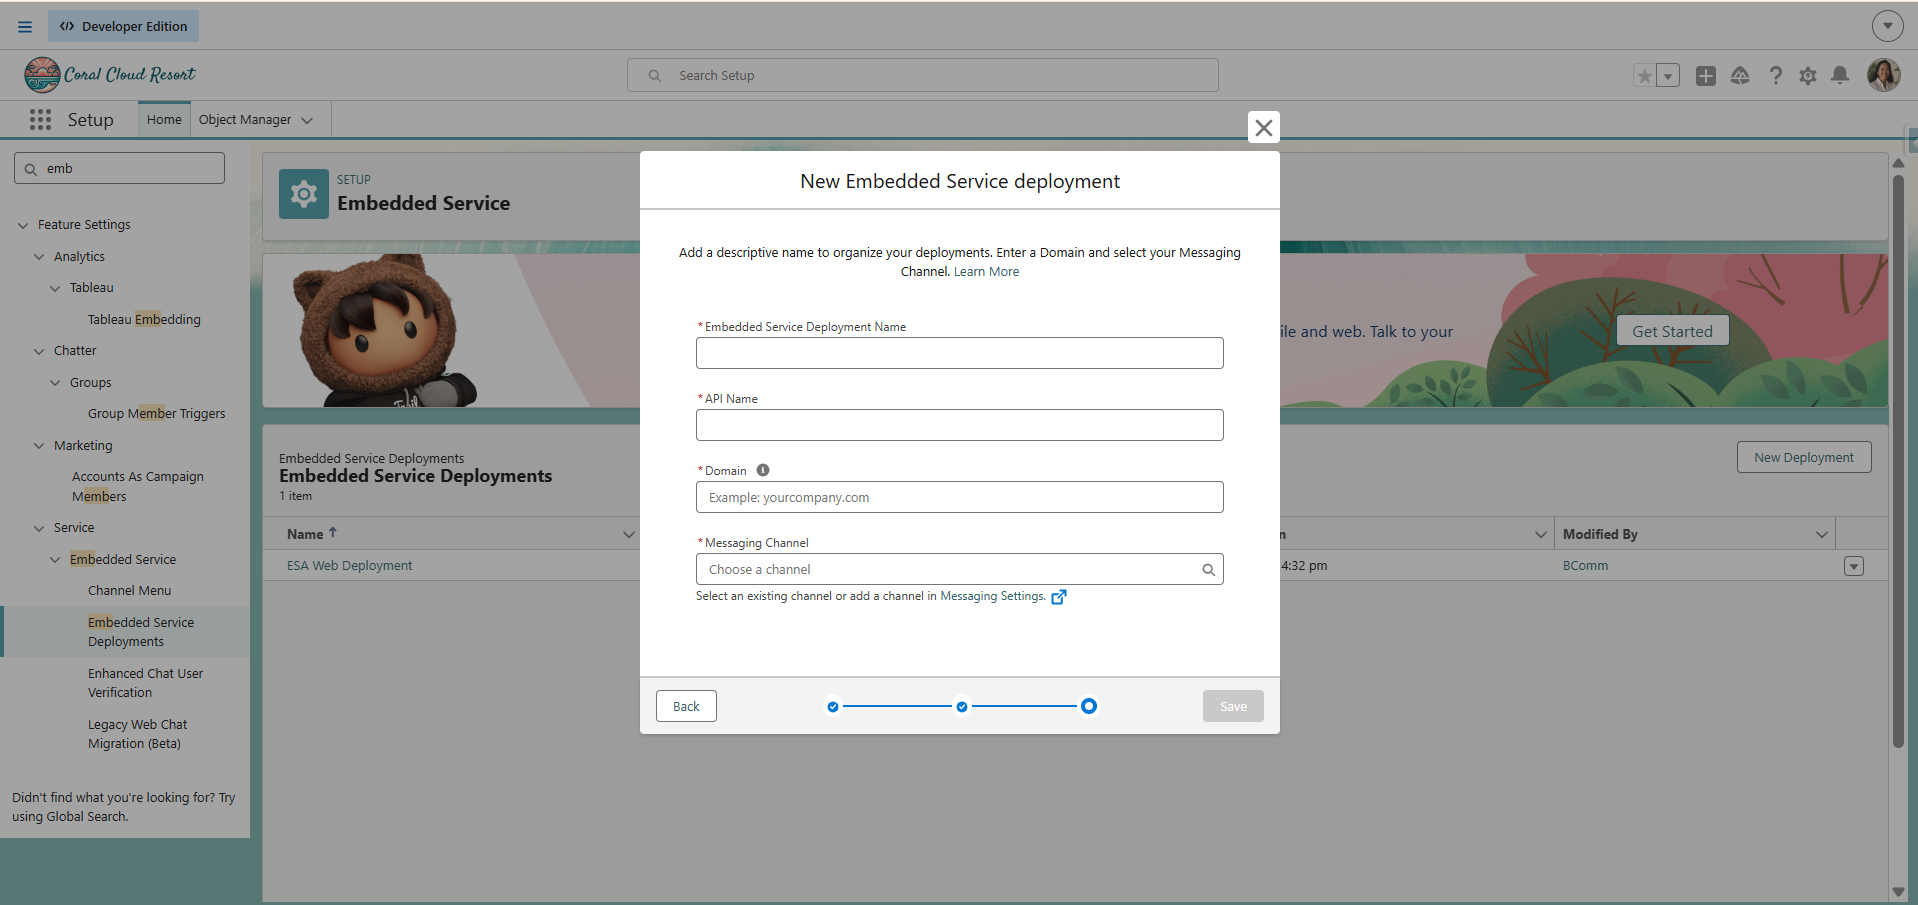Click the Developer Edition badge
This screenshot has height=905, width=1918.
(123, 26)
